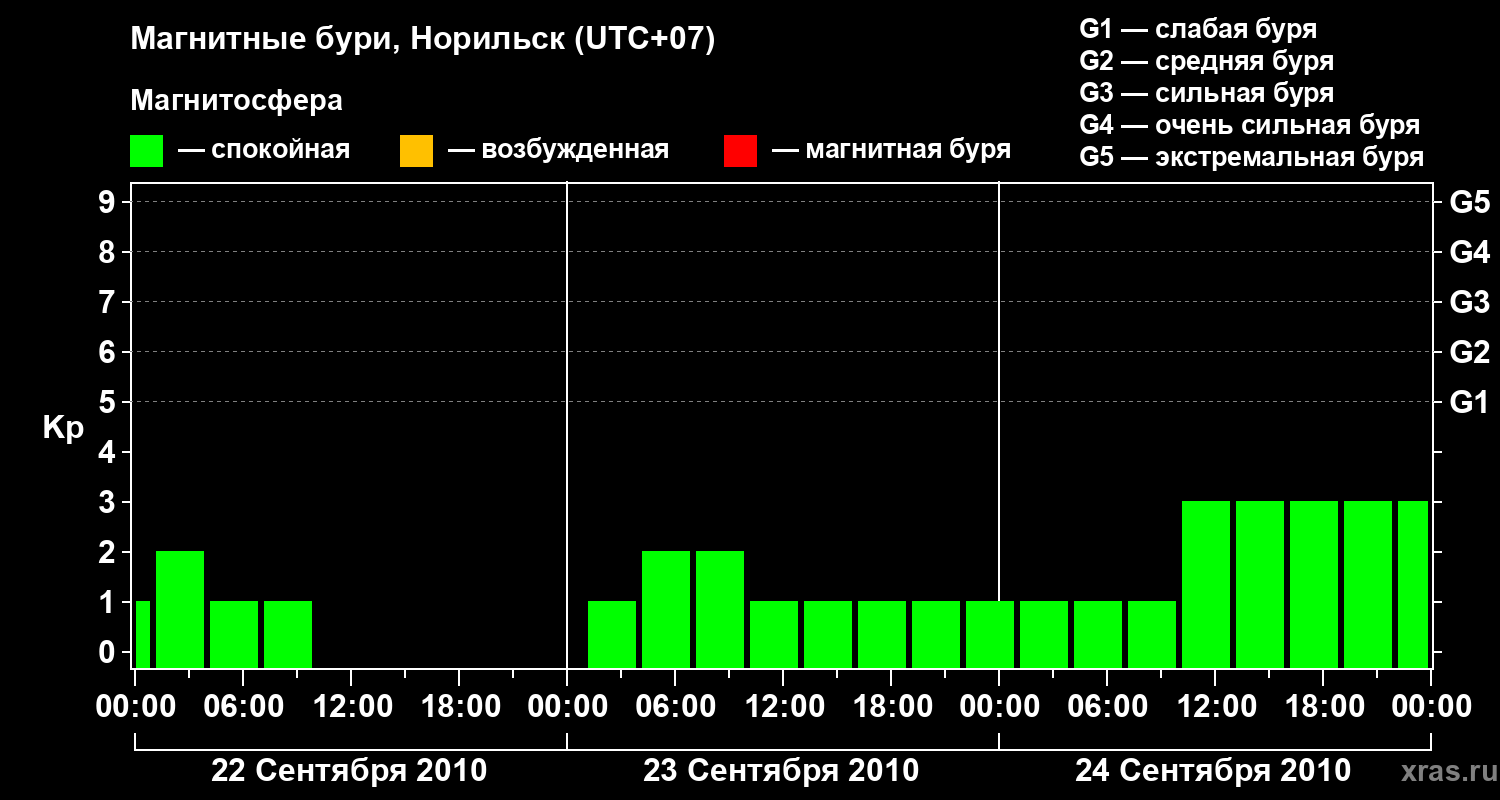The height and width of the screenshot is (800, 1500).
Task: Click the '23 Сентября 2010' date label
Action: pos(781,771)
